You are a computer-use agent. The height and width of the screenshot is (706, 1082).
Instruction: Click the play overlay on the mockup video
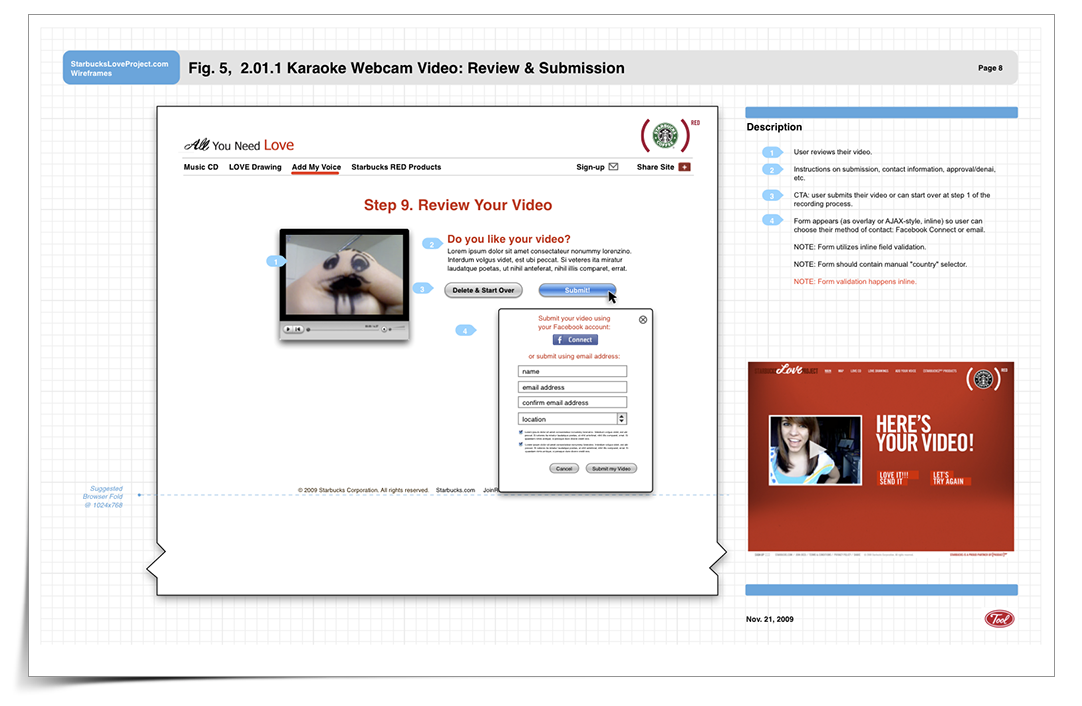tap(816, 450)
